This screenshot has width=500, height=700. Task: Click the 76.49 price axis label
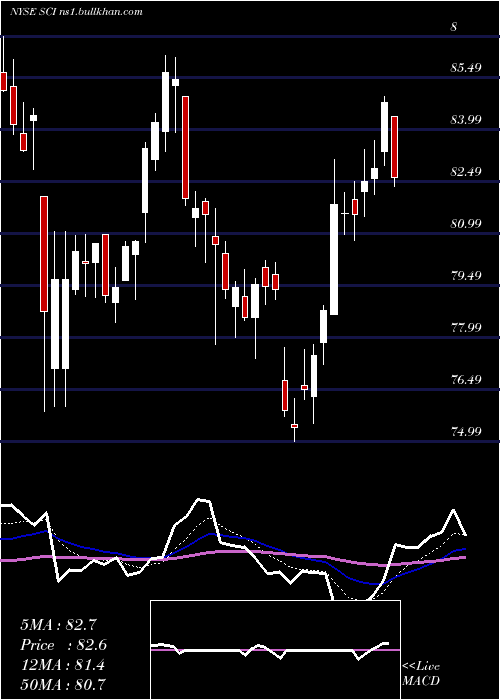tap(465, 379)
